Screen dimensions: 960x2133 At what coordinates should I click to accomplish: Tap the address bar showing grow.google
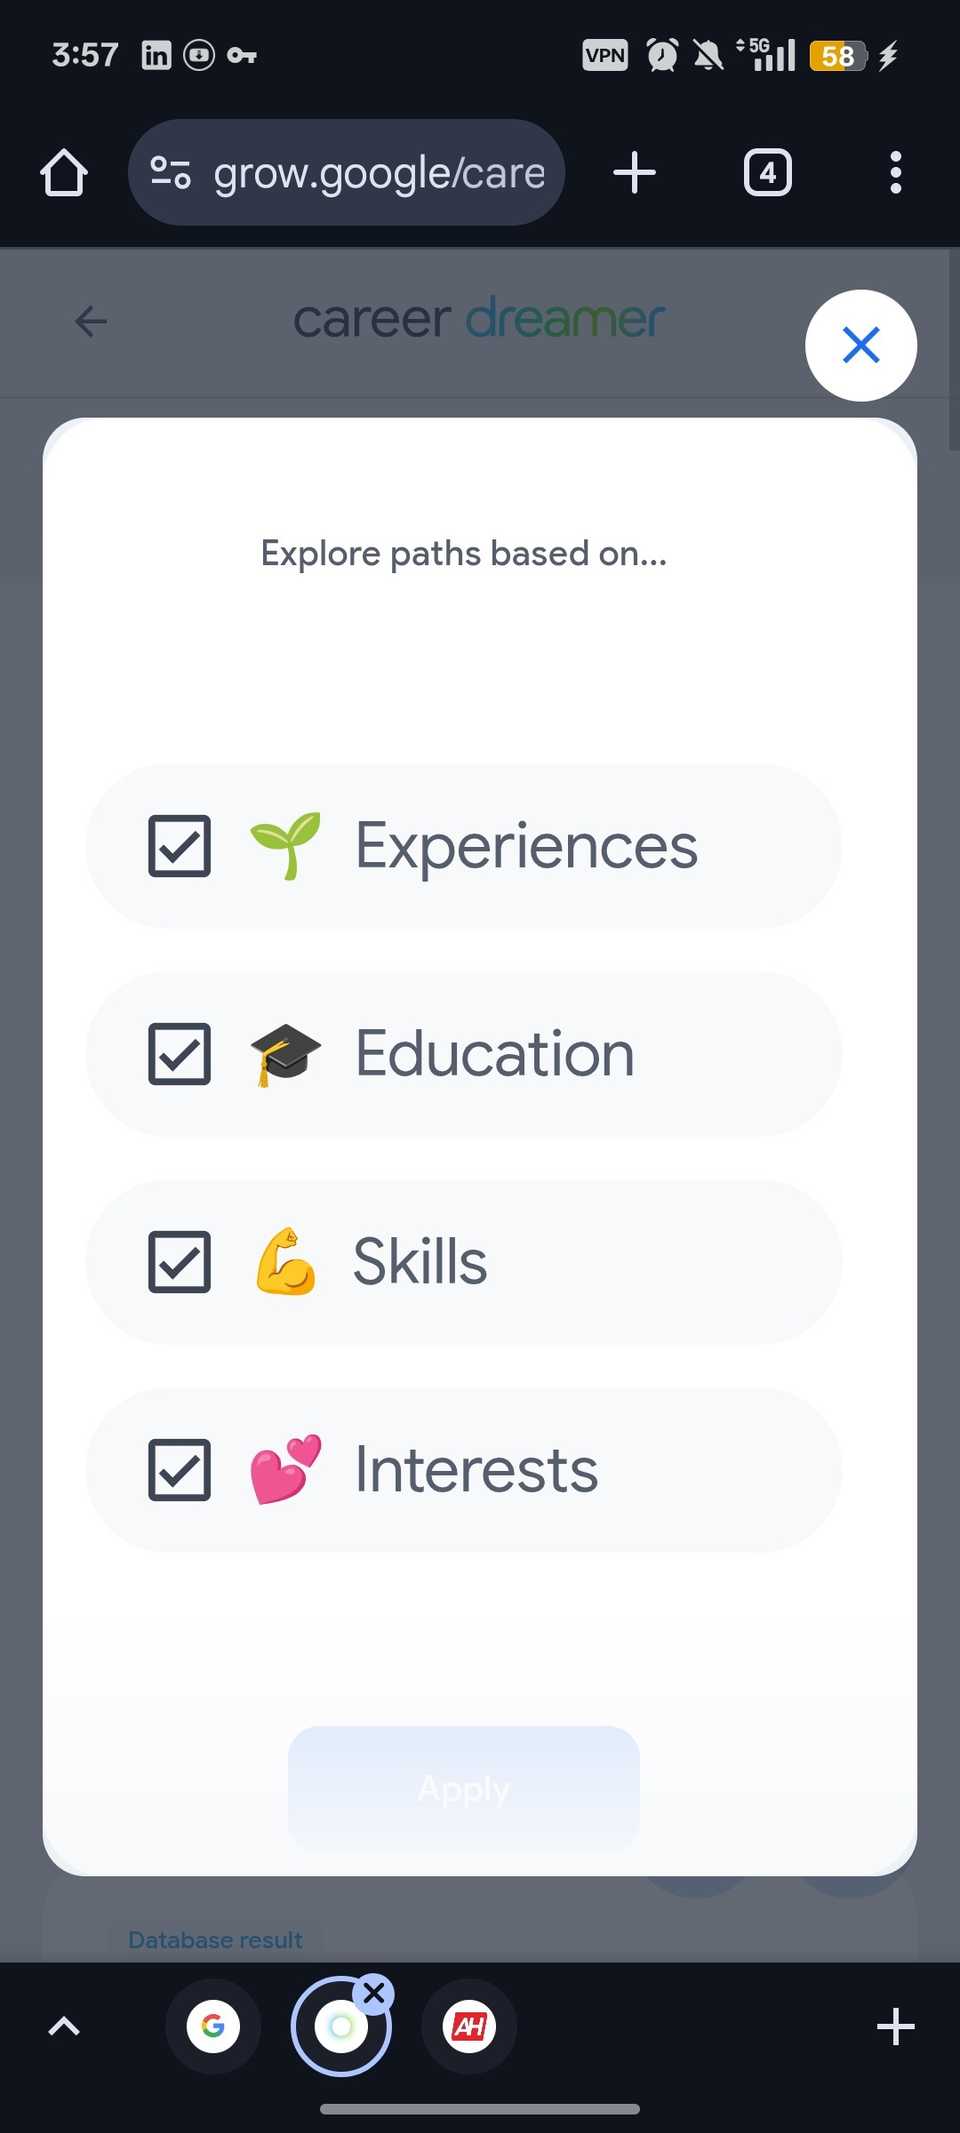tap(378, 172)
